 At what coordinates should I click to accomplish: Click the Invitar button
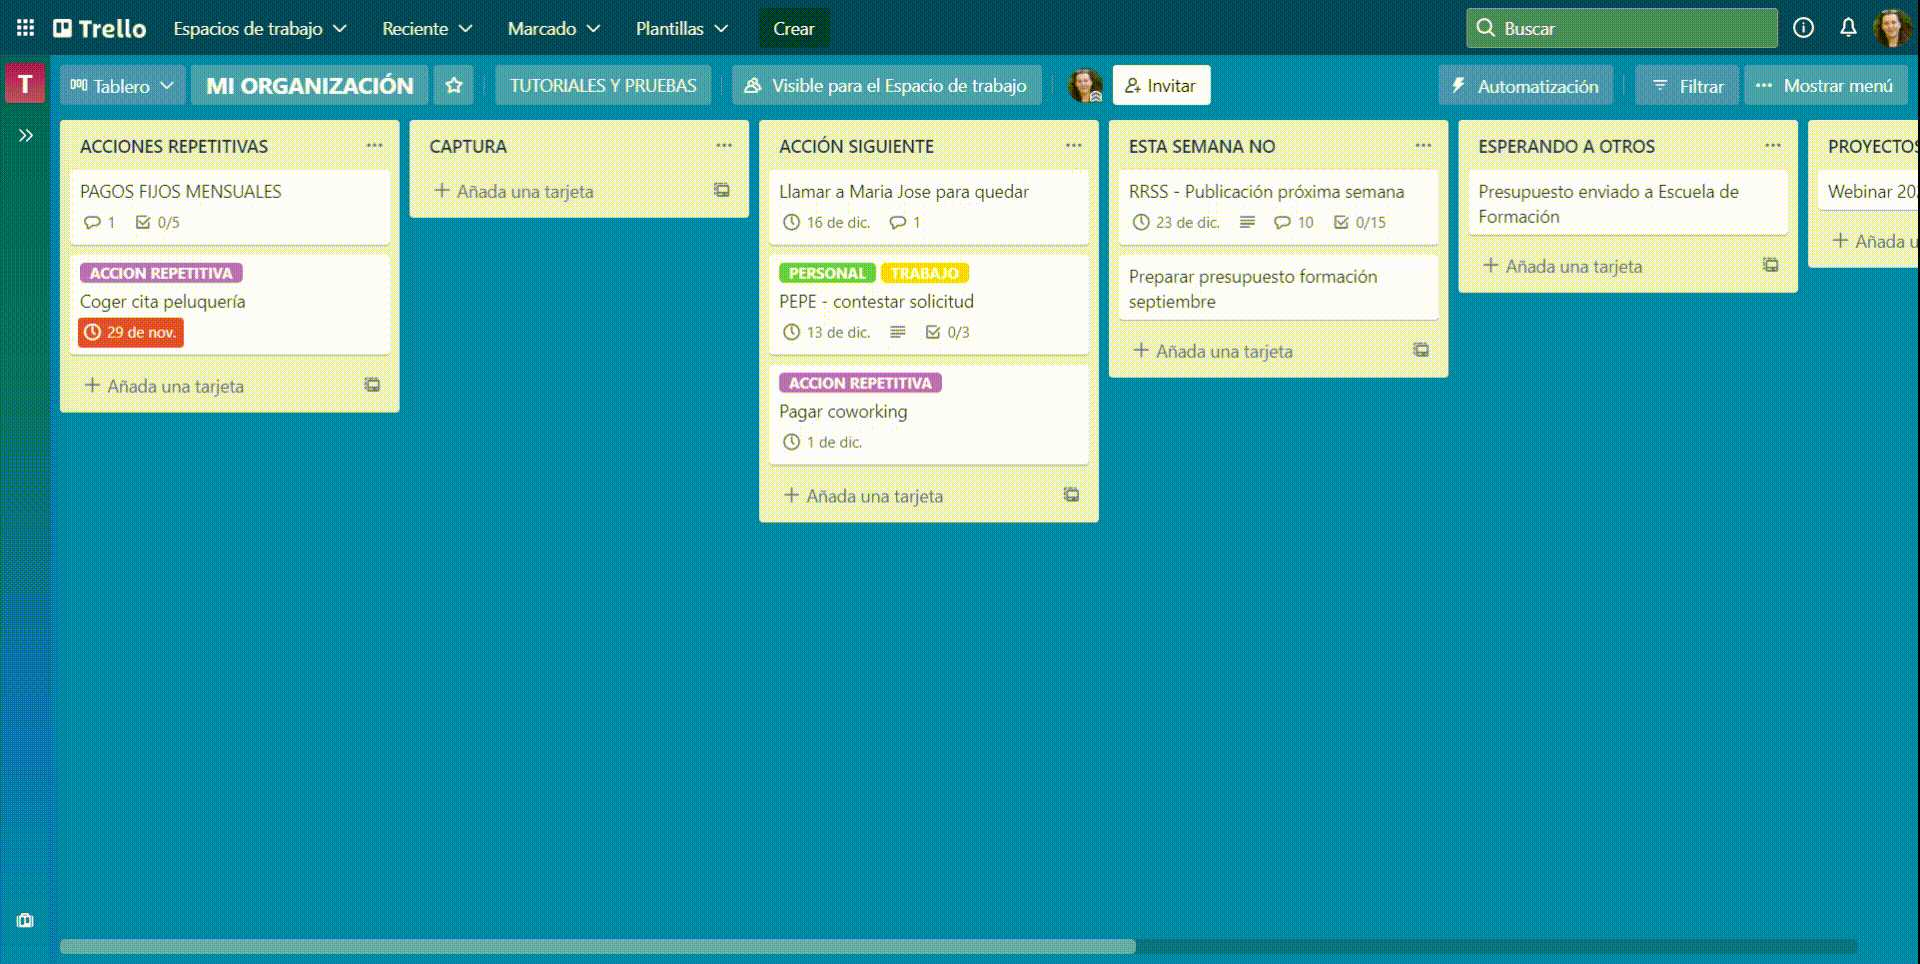click(x=1161, y=85)
